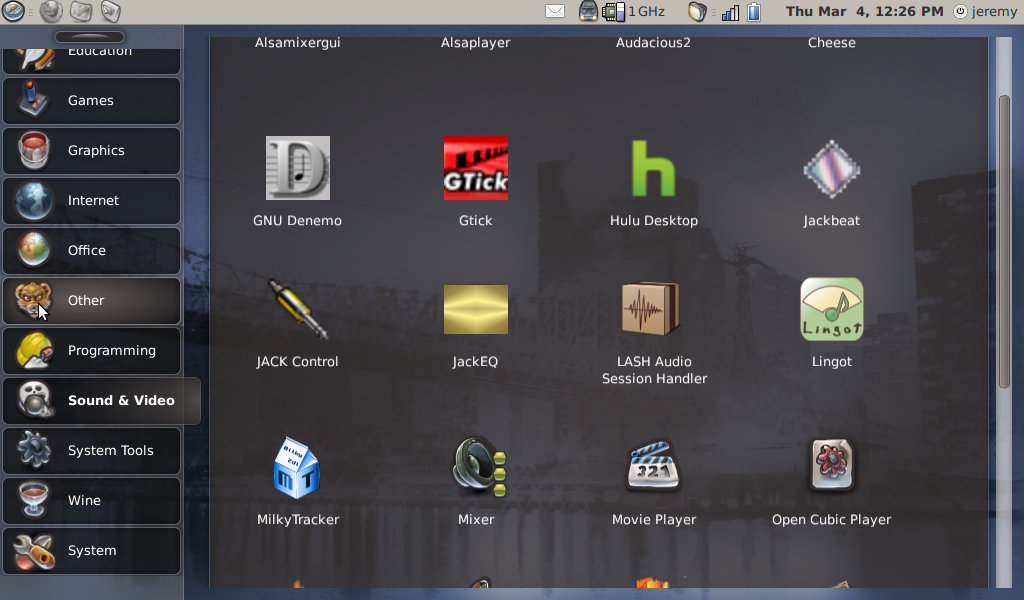The width and height of the screenshot is (1024, 600).
Task: Launch MilkyTracker
Action: (x=297, y=467)
